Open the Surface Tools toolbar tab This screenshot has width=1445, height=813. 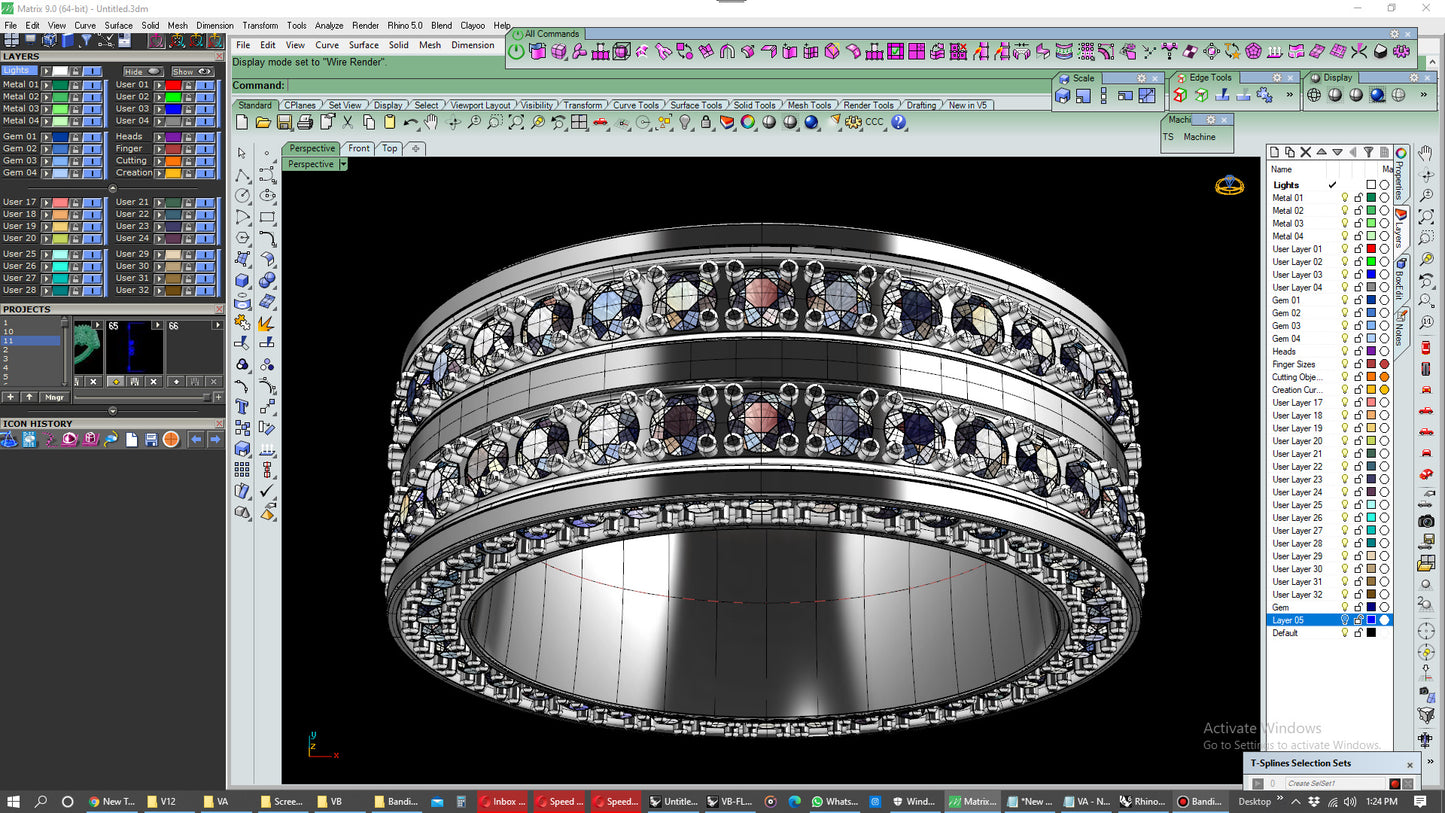(696, 105)
